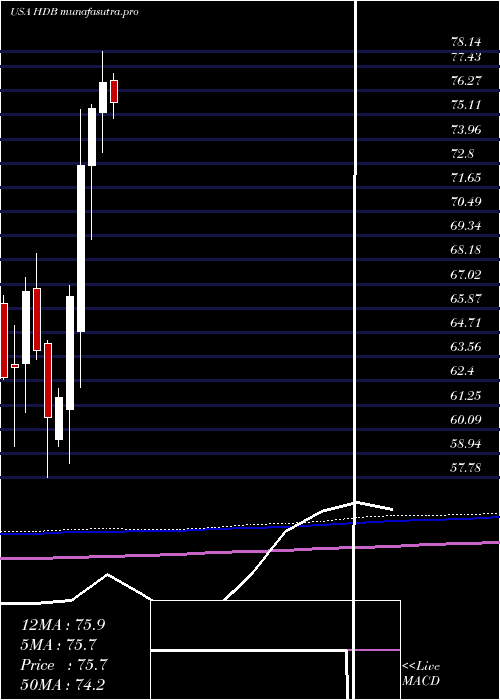Click the 58.94 price level label
Image resolution: width=500 pixels, height=700 pixels.
466,444
